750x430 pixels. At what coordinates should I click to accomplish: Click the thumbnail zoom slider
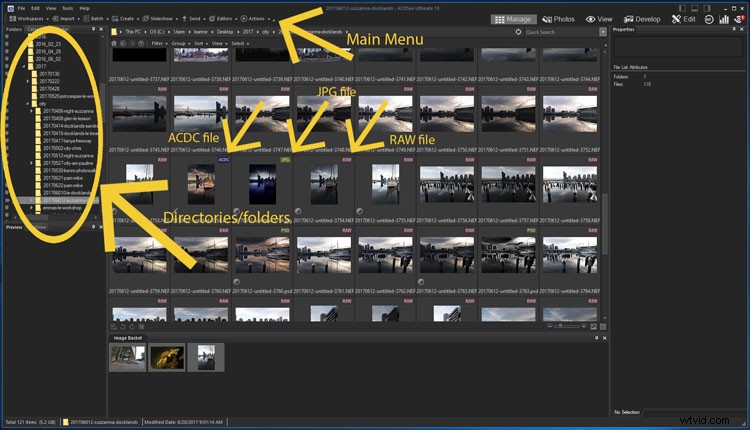[x=566, y=327]
